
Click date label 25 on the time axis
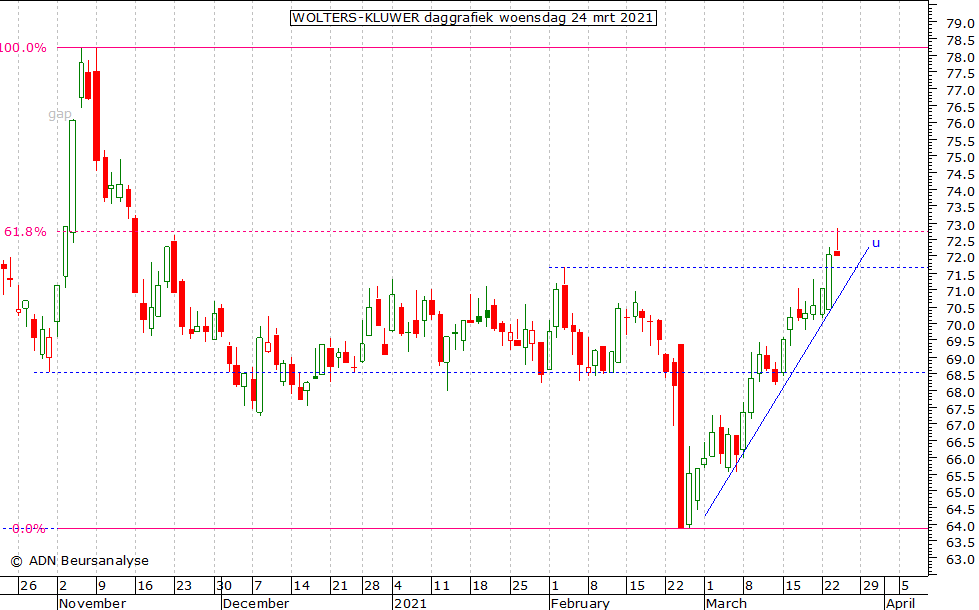(x=520, y=586)
